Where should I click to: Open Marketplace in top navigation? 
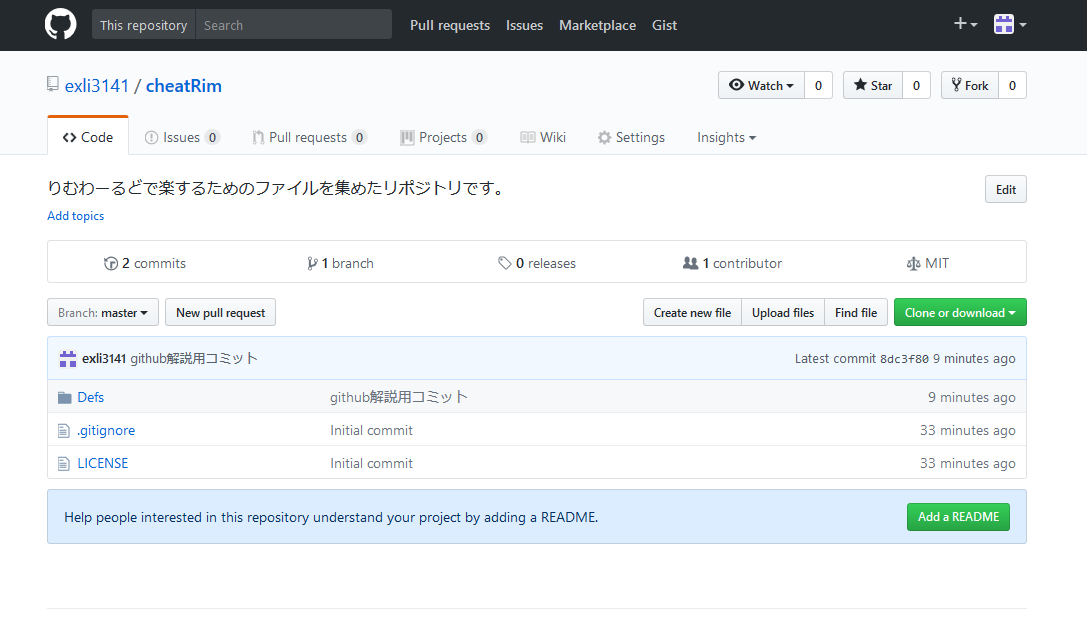(598, 25)
